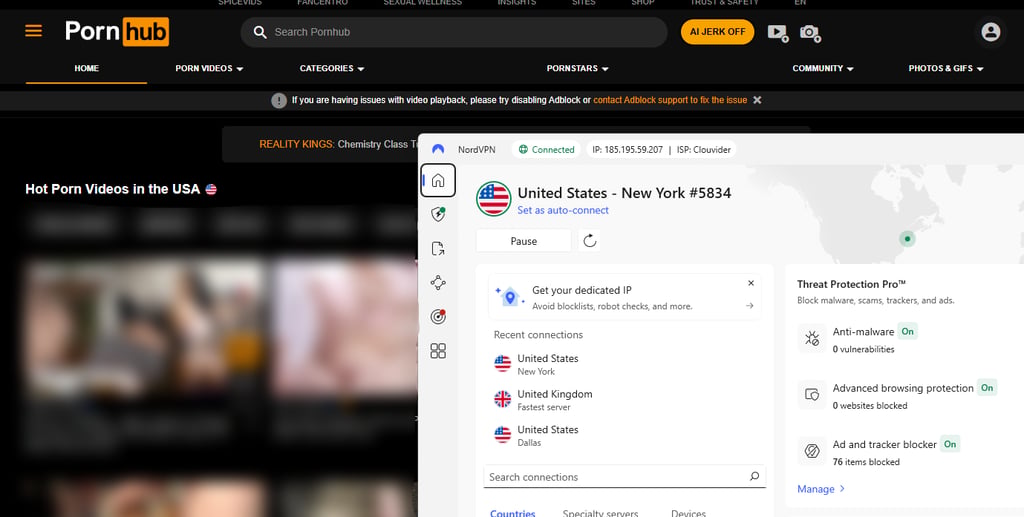This screenshot has height=517, width=1024.
Task: Click Set as auto-connect link
Action: 563,210
